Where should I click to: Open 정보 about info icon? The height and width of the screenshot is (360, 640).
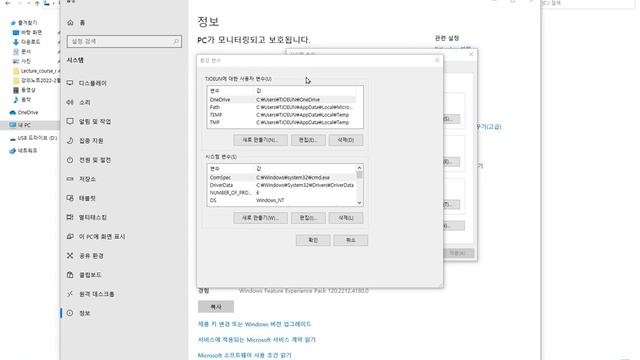[70, 313]
